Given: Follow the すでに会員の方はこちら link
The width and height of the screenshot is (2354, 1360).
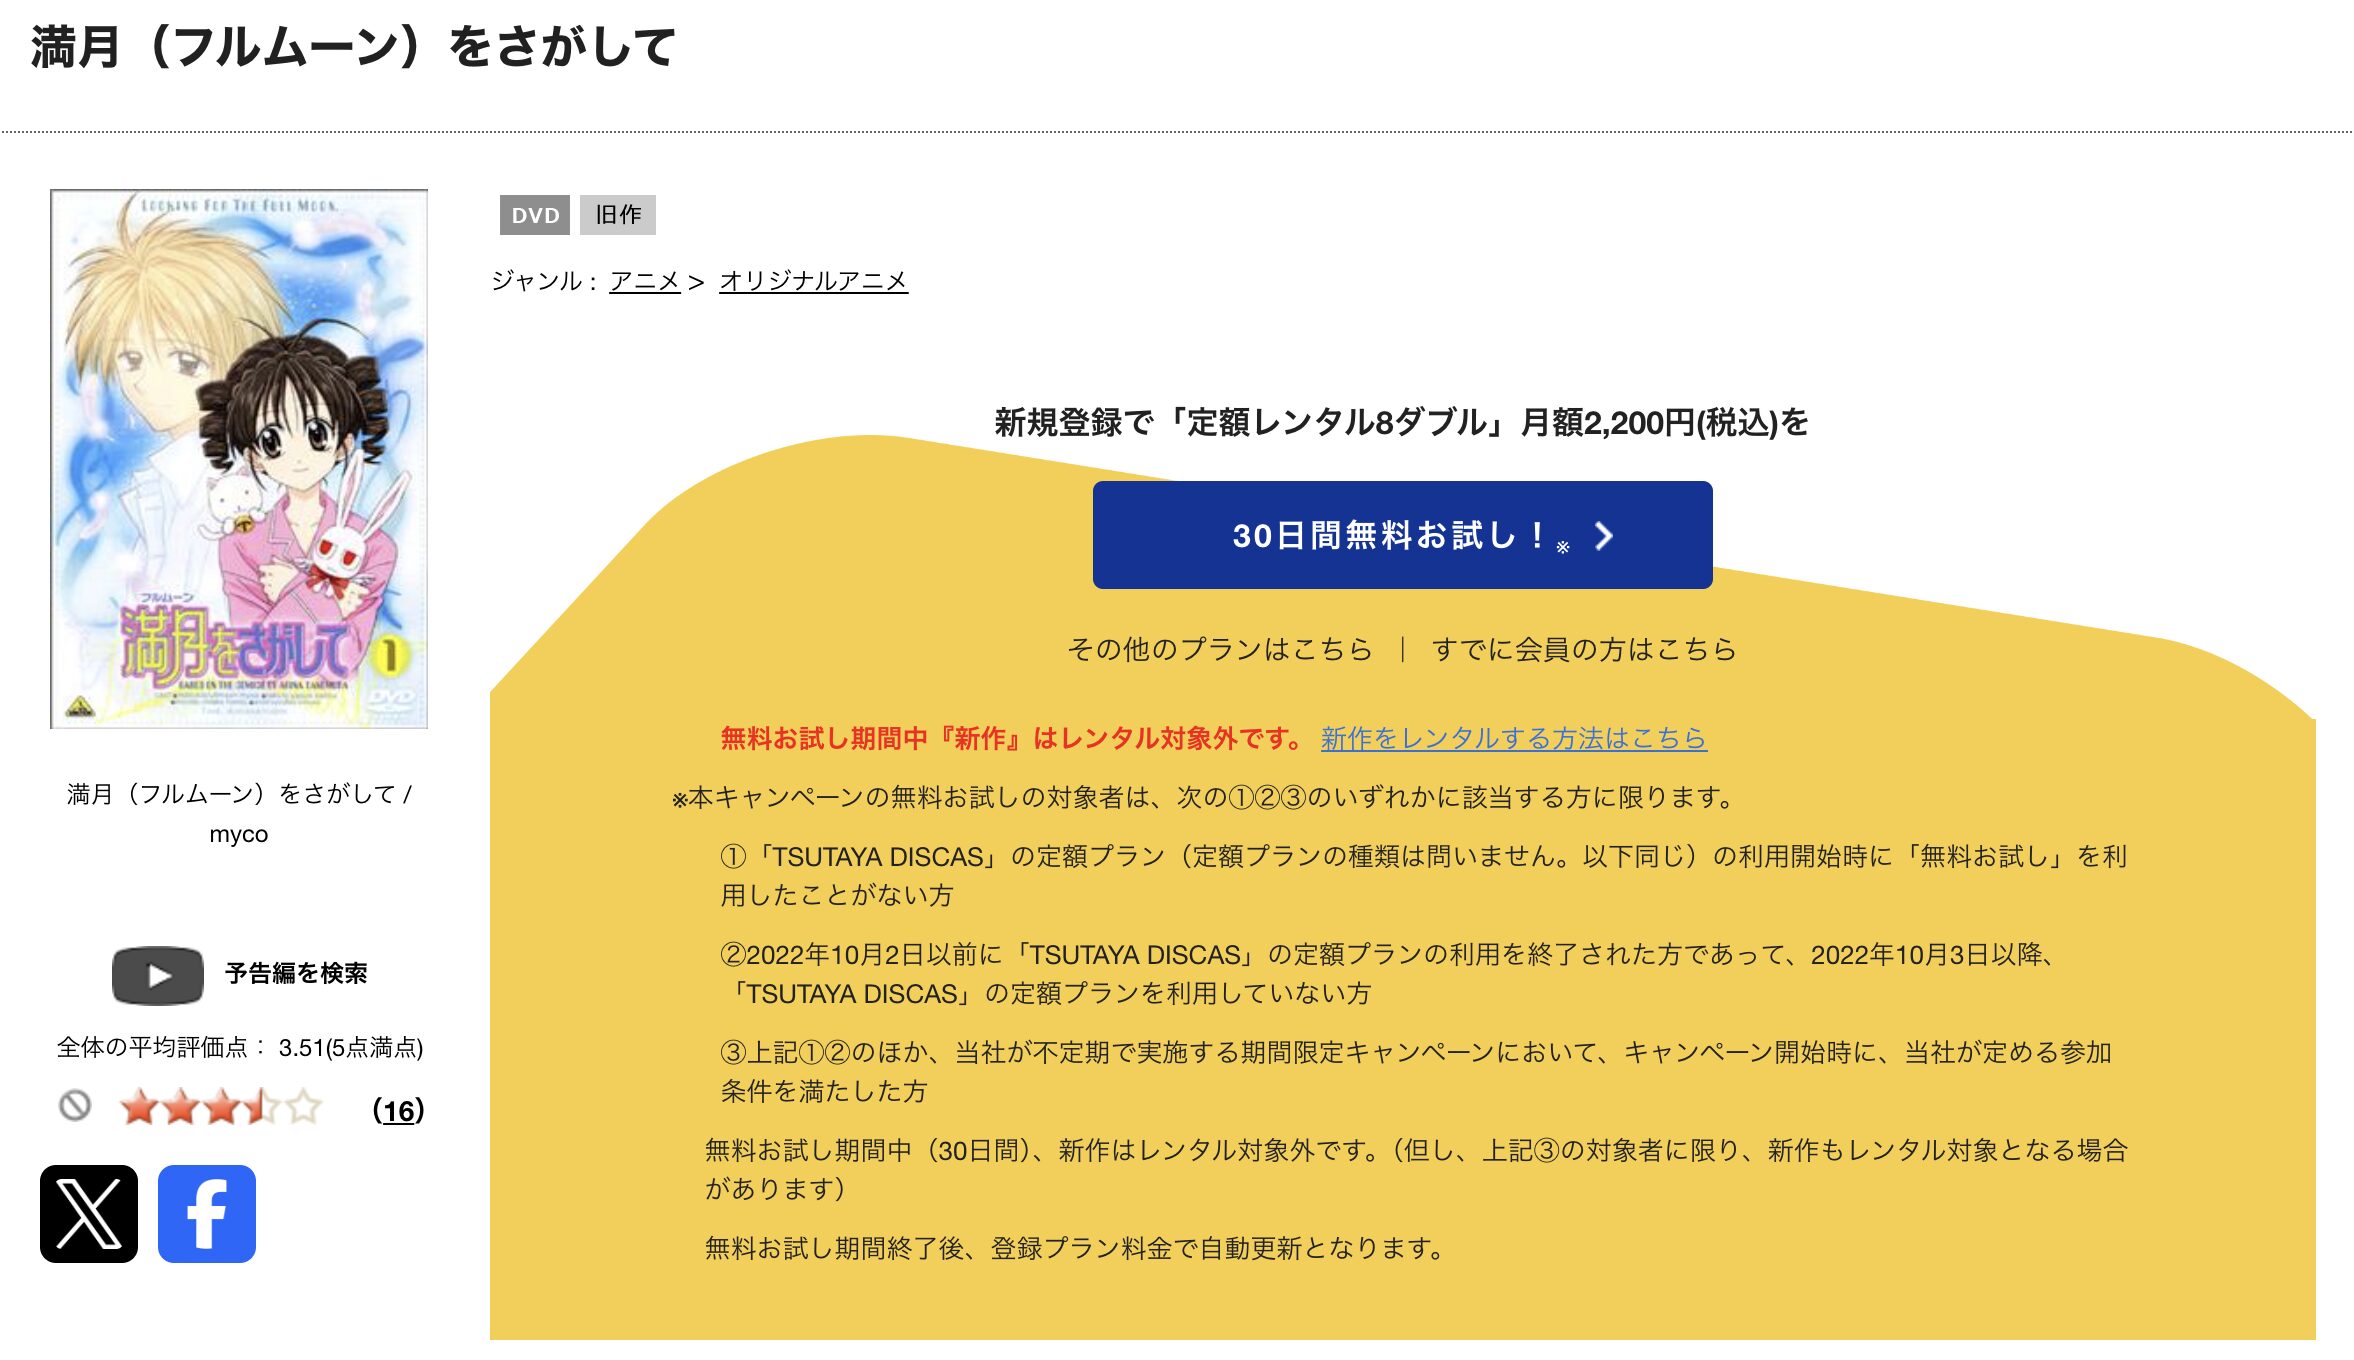Looking at the screenshot, I should coord(1584,649).
